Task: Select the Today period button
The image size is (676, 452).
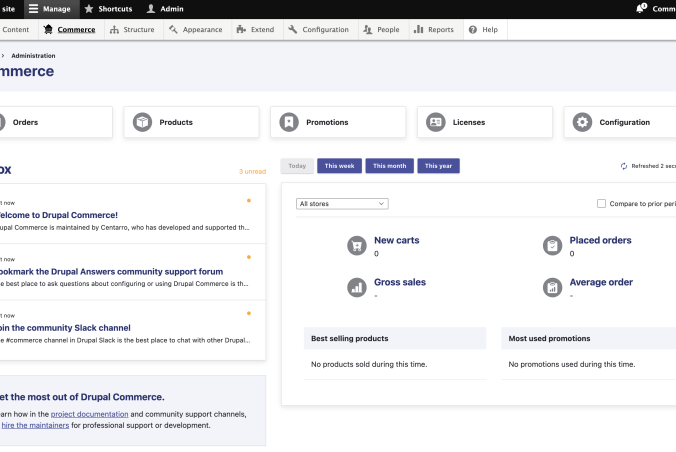Action: tap(297, 166)
